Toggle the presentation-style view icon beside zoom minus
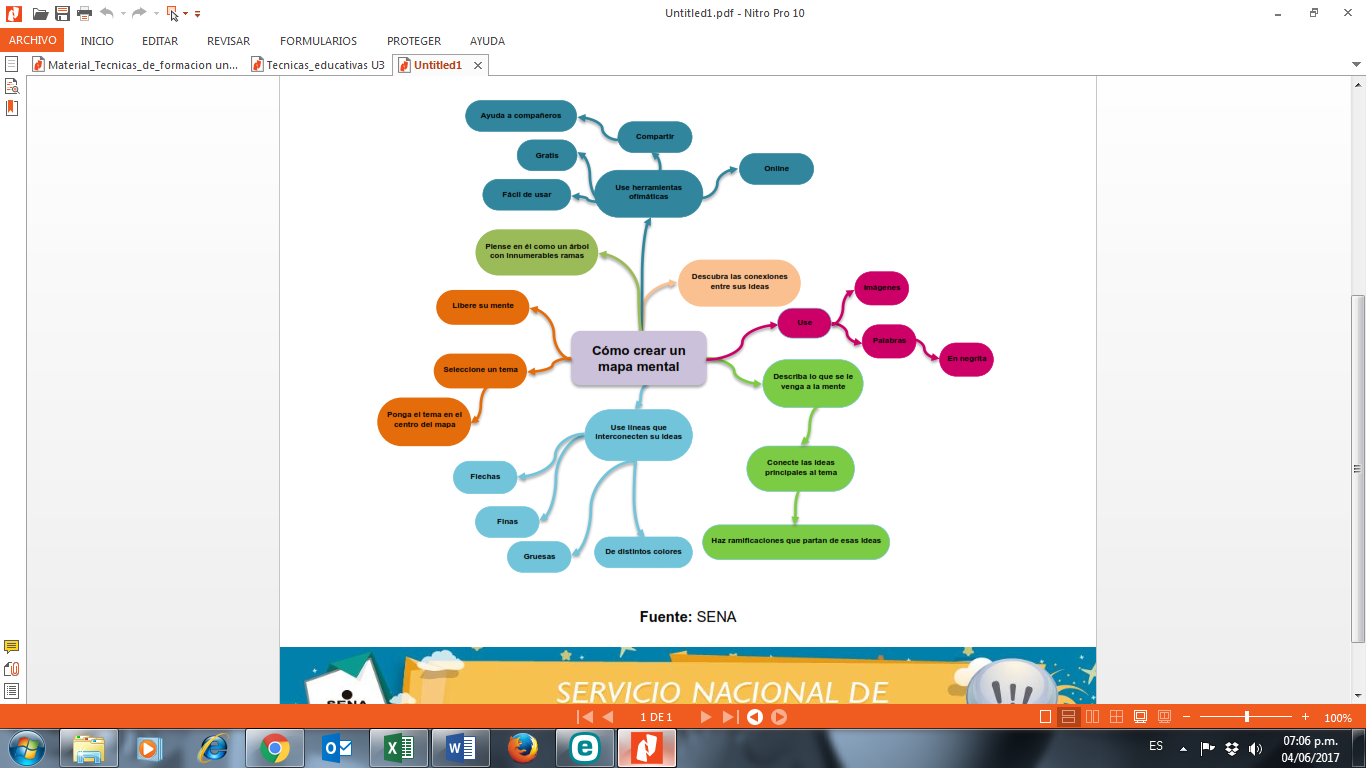 (1164, 717)
